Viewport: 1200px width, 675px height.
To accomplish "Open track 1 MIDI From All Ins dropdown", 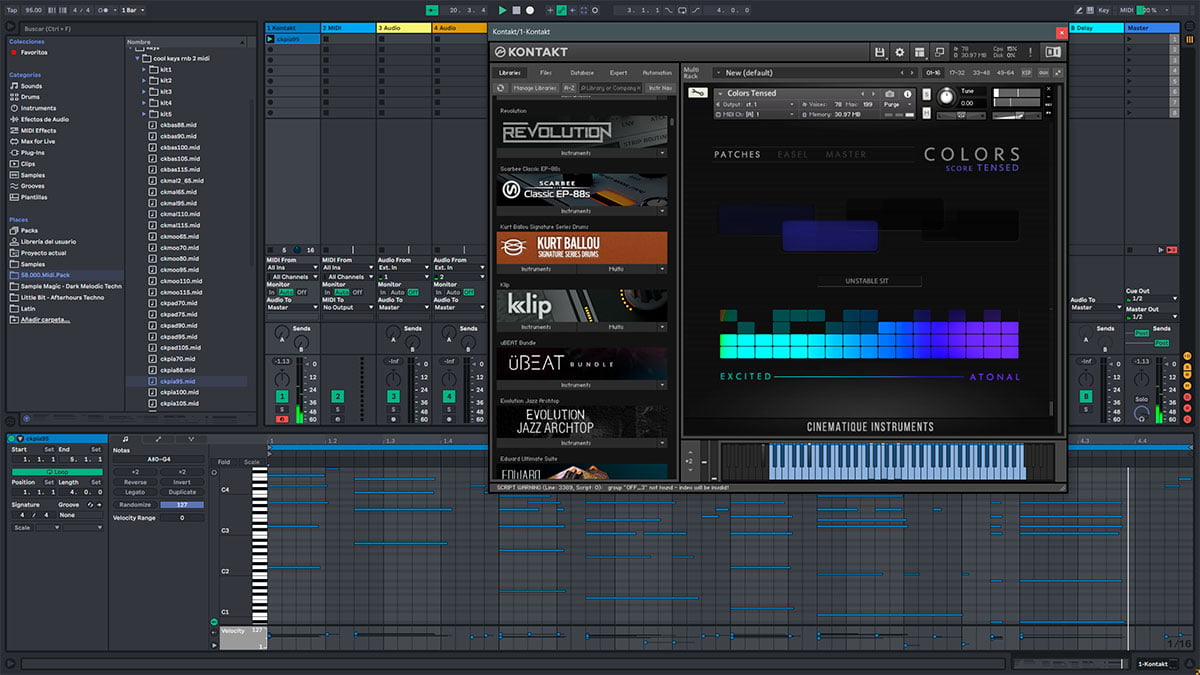I will tap(292, 268).
